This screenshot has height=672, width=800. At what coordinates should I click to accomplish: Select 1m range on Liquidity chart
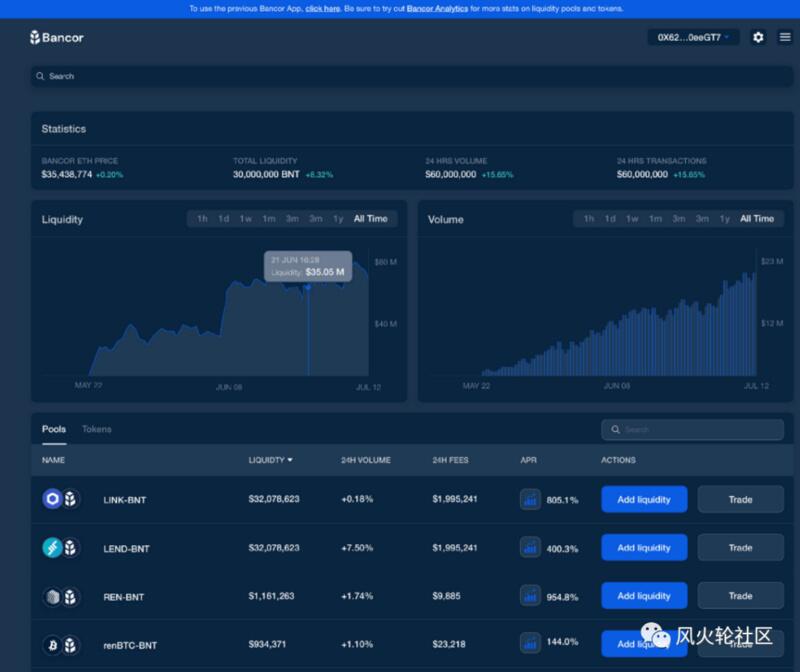coord(269,218)
